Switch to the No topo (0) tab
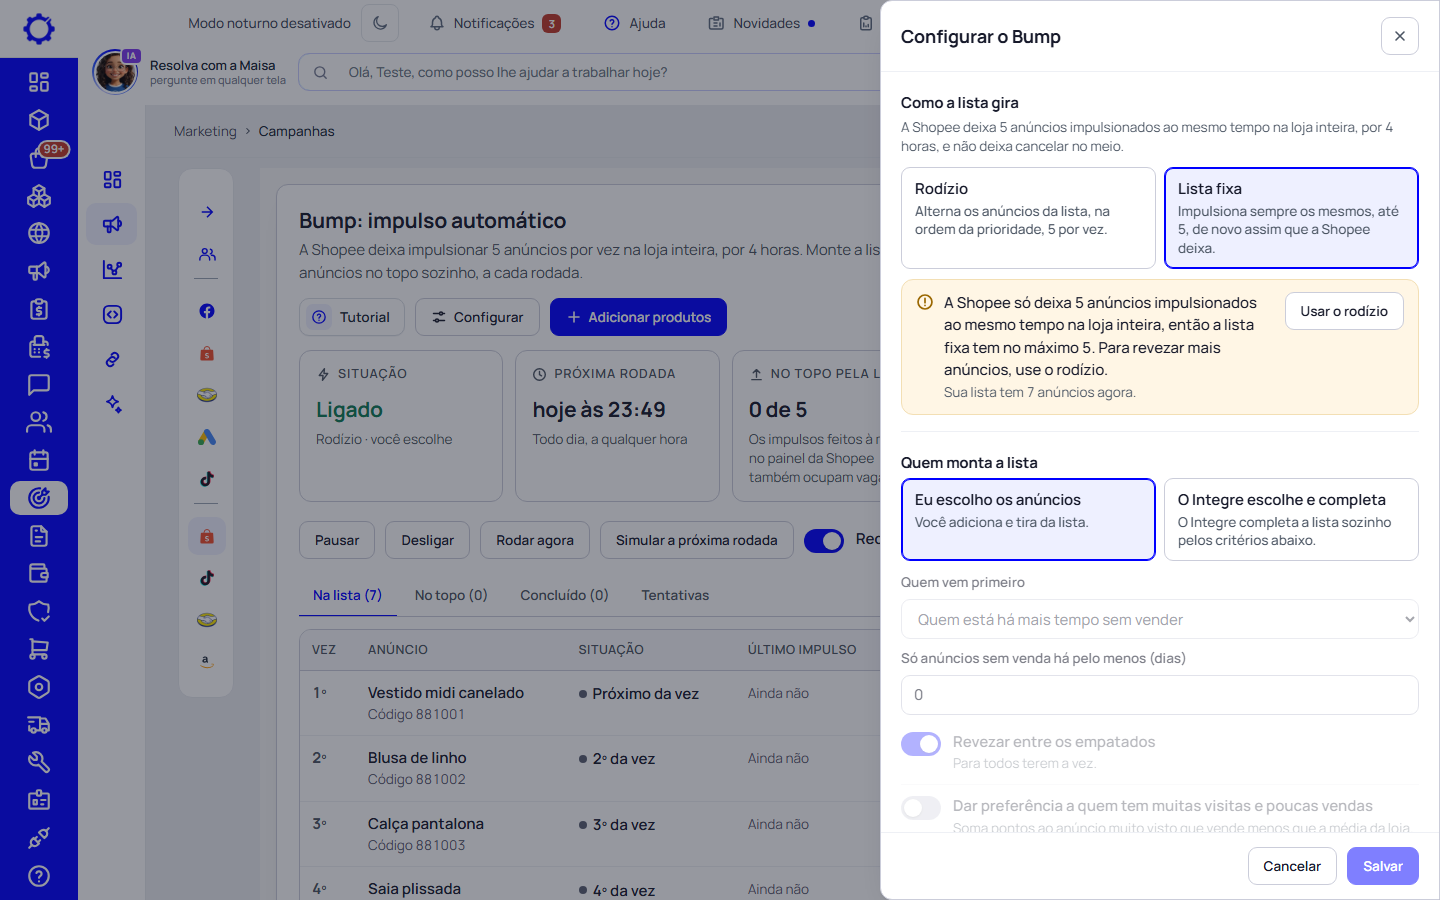The height and width of the screenshot is (900, 1440). [x=451, y=595]
